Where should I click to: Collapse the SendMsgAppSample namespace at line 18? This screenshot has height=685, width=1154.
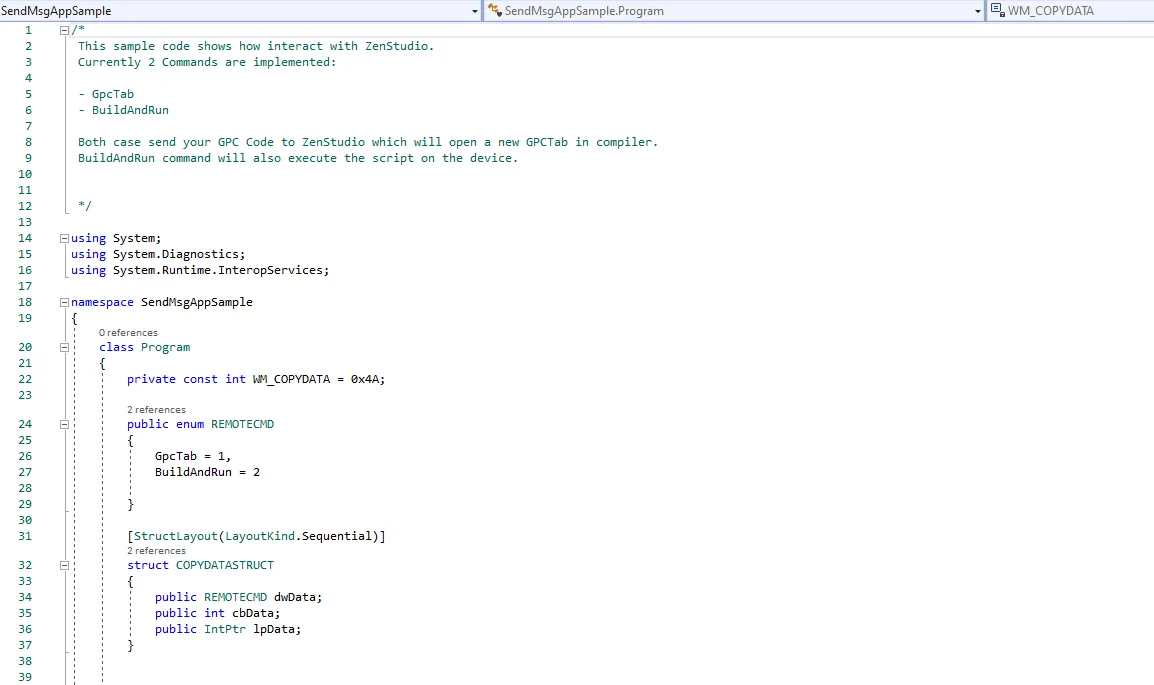(x=63, y=302)
